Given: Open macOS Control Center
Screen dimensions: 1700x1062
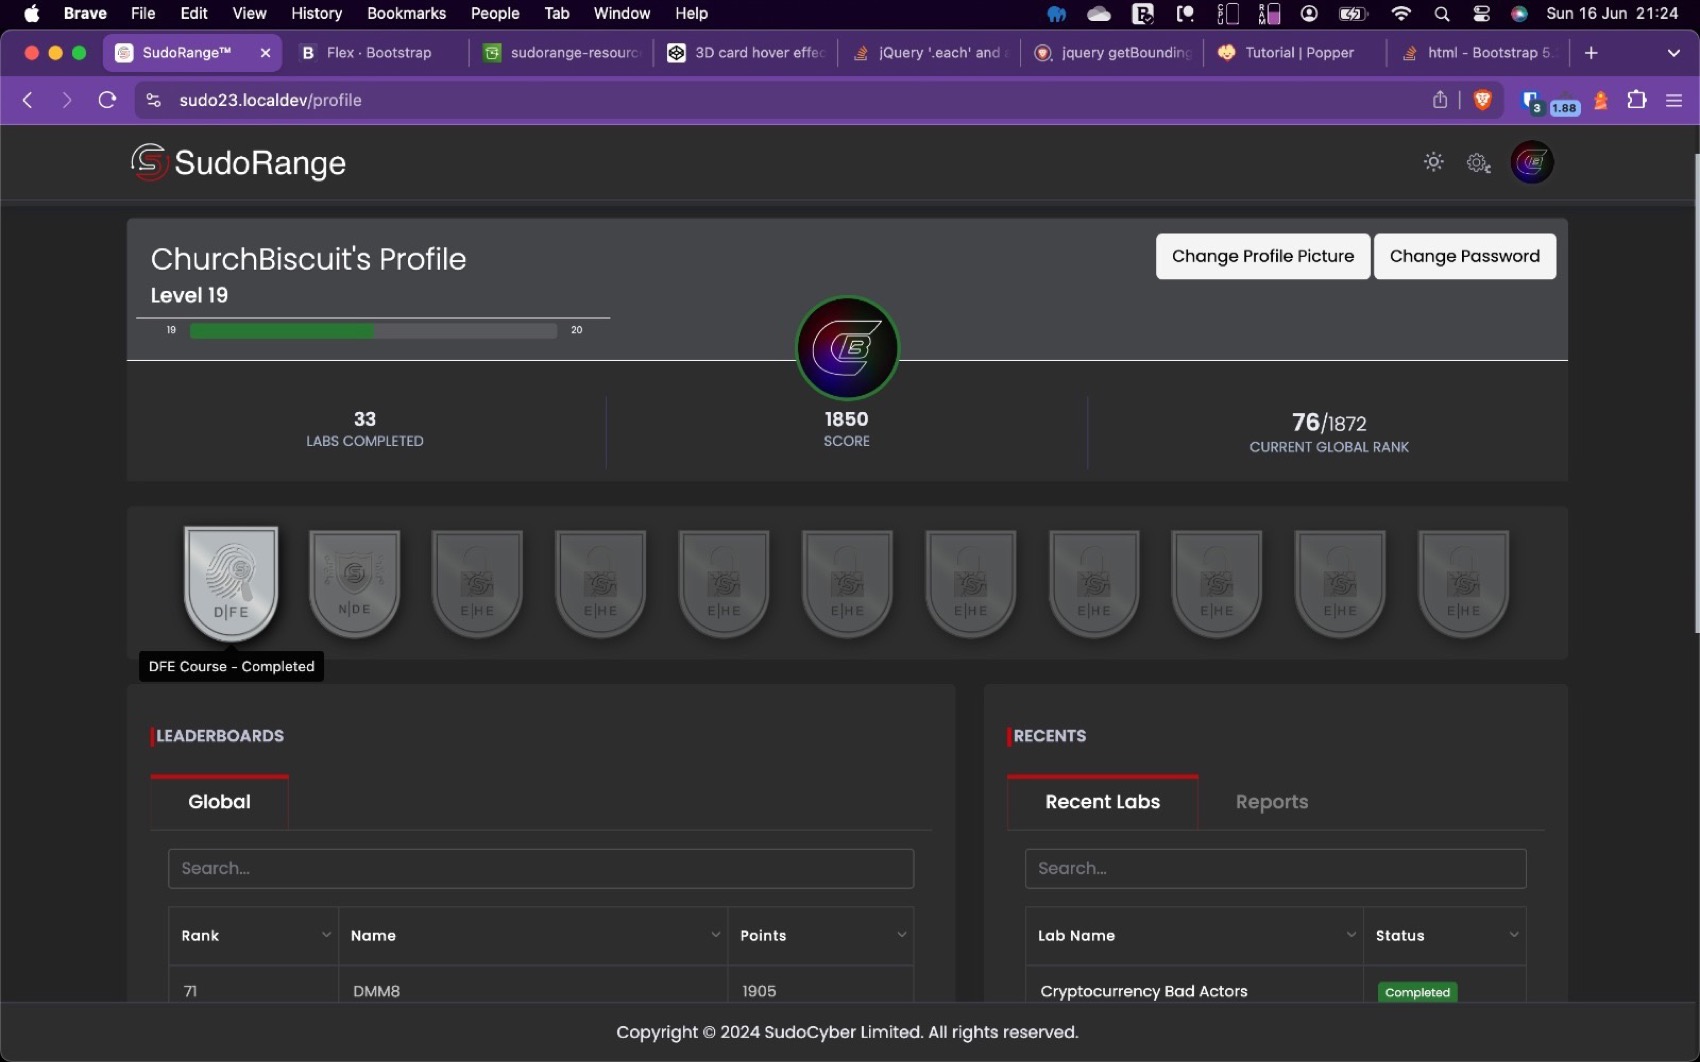Looking at the screenshot, I should point(1481,14).
